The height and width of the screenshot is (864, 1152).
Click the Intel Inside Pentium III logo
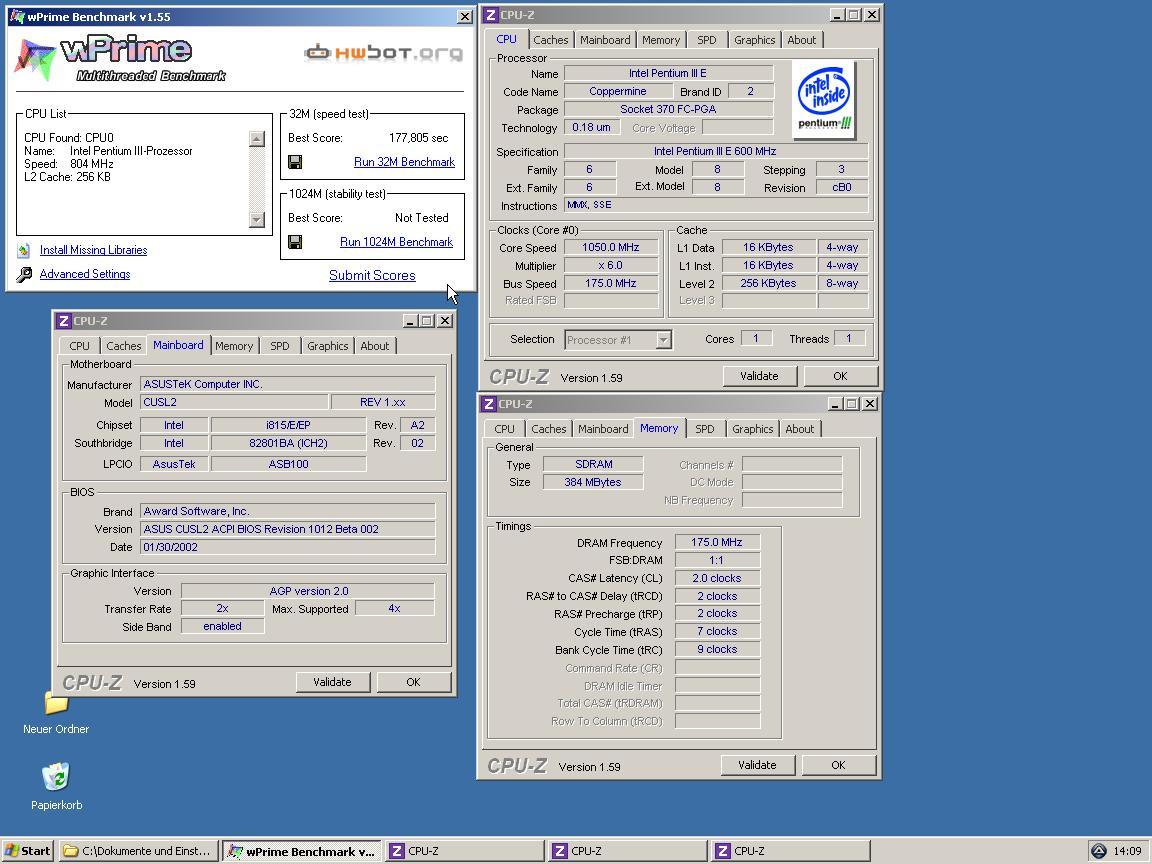pos(824,100)
